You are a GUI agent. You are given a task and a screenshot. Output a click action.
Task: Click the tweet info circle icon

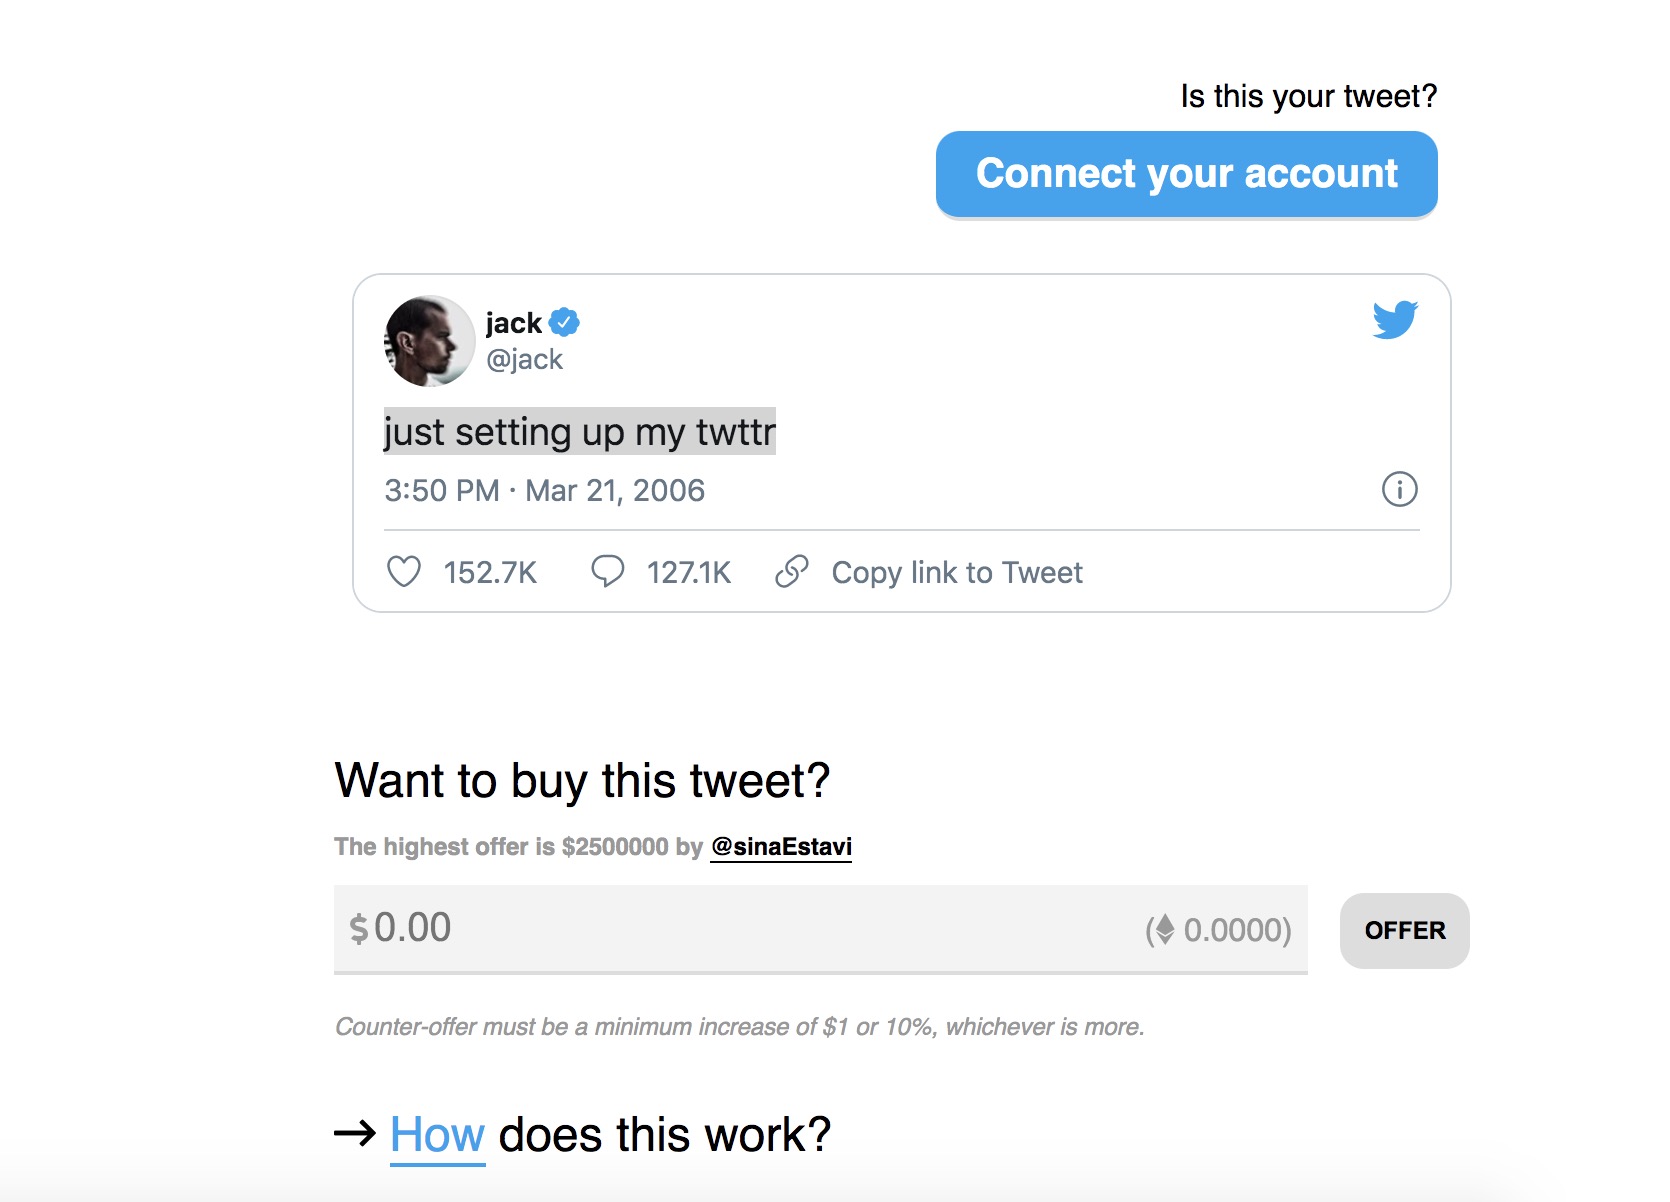click(1399, 489)
